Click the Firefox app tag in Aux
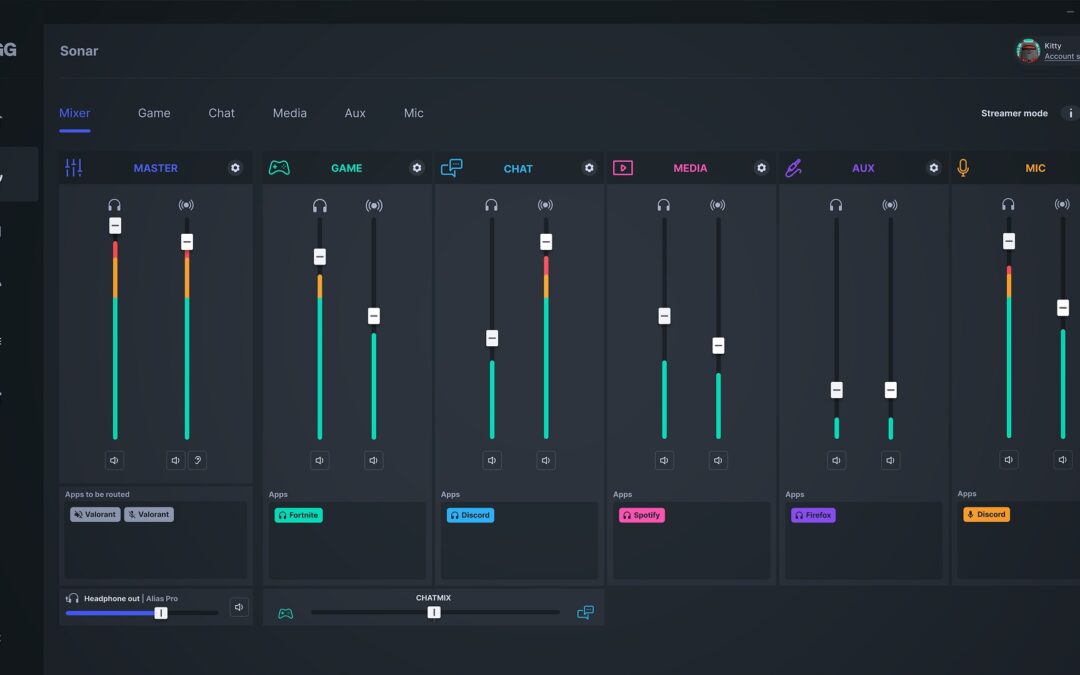This screenshot has height=675, width=1080. pyautogui.click(x=812, y=515)
